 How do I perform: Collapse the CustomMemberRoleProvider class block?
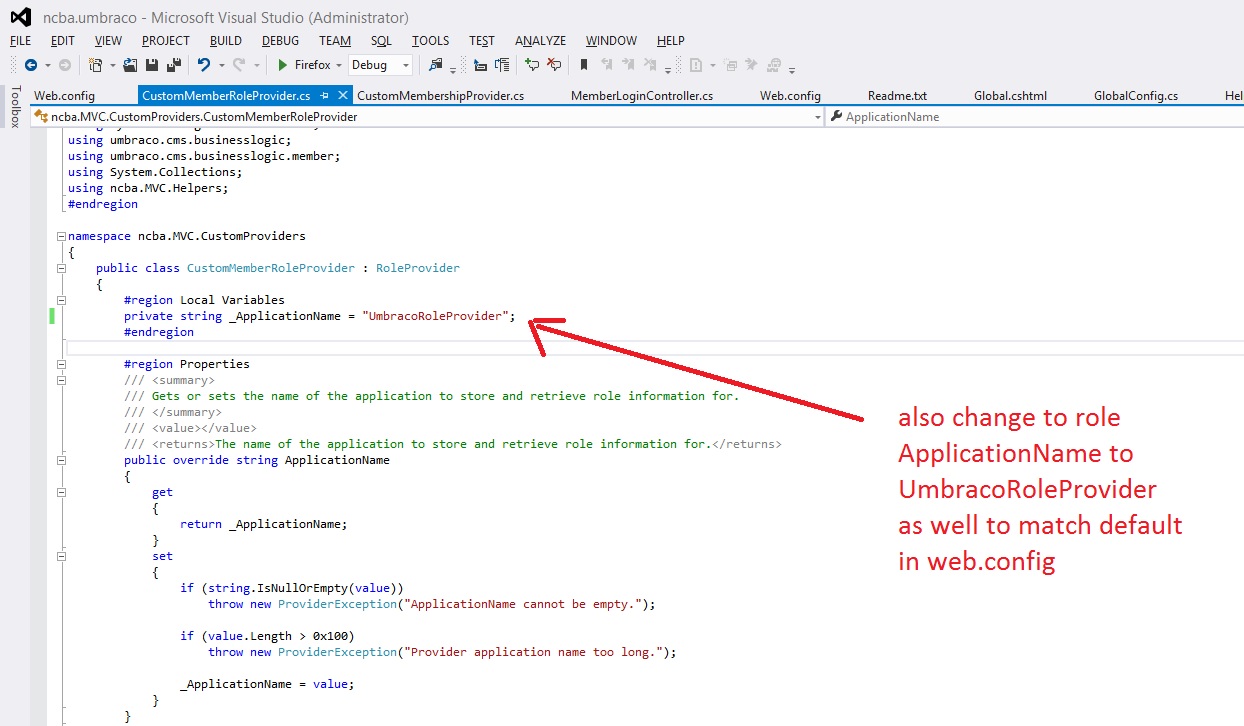point(62,269)
